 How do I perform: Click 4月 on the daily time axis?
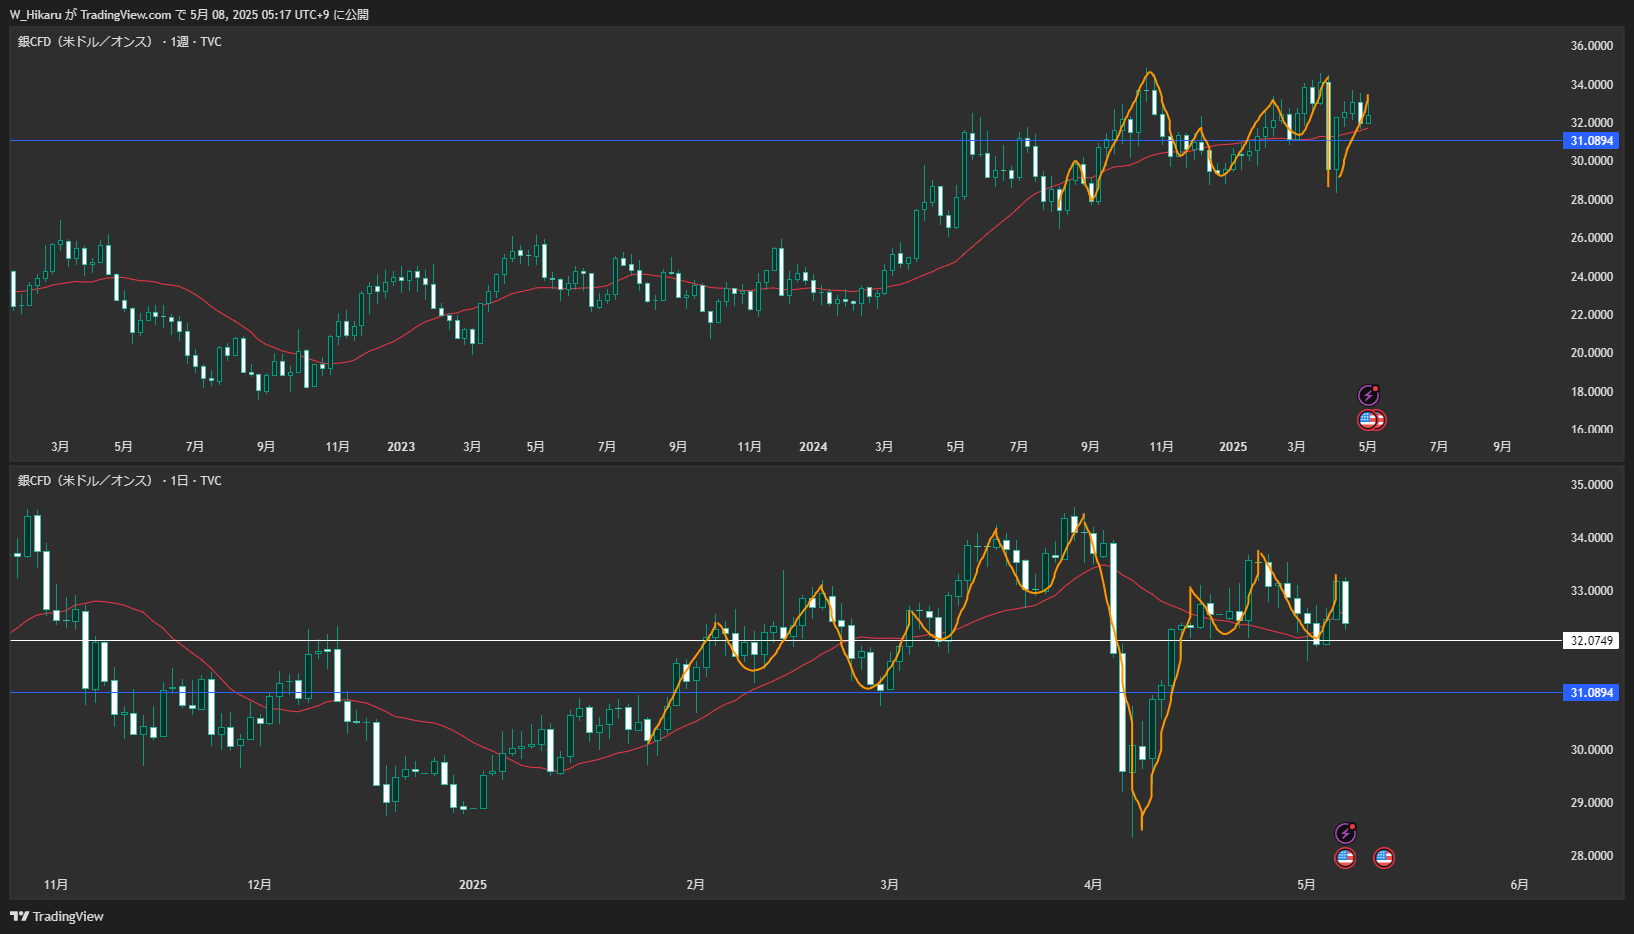click(1093, 885)
